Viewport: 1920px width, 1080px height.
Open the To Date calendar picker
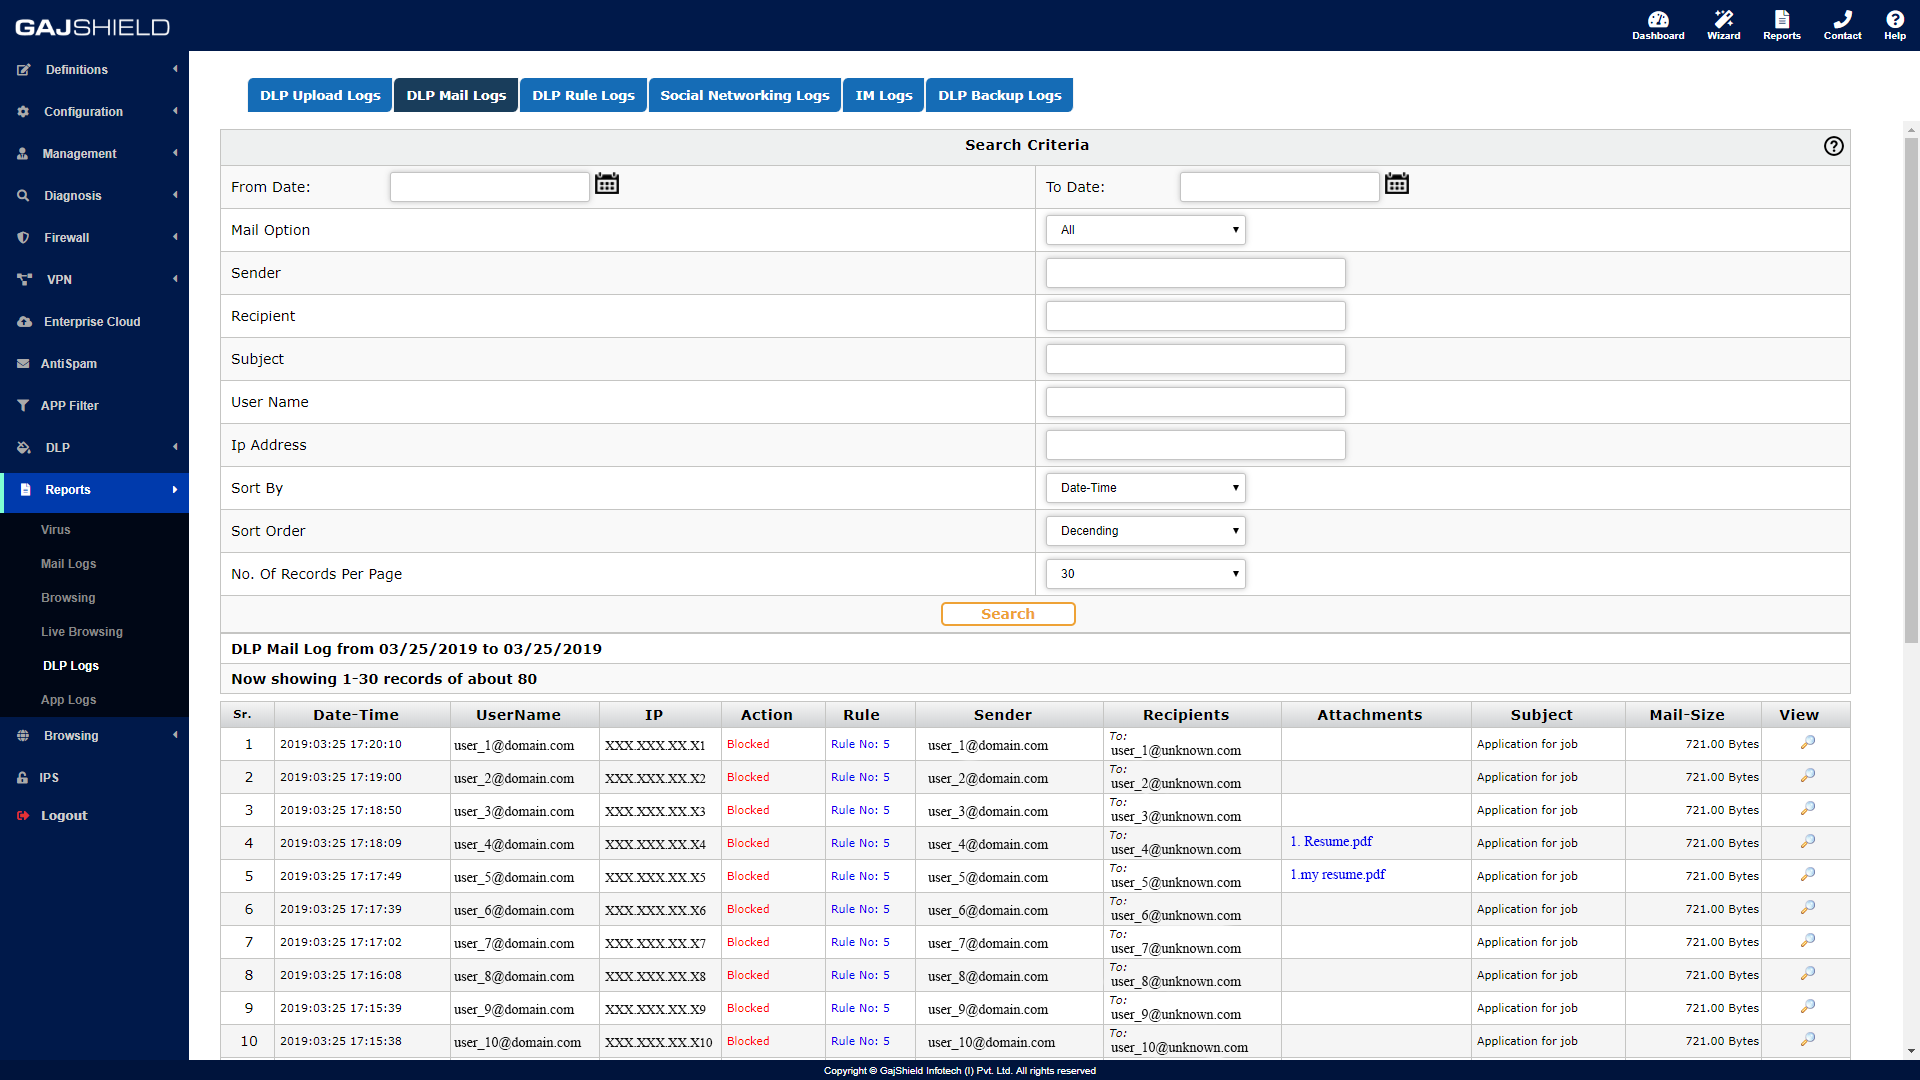tap(1397, 184)
